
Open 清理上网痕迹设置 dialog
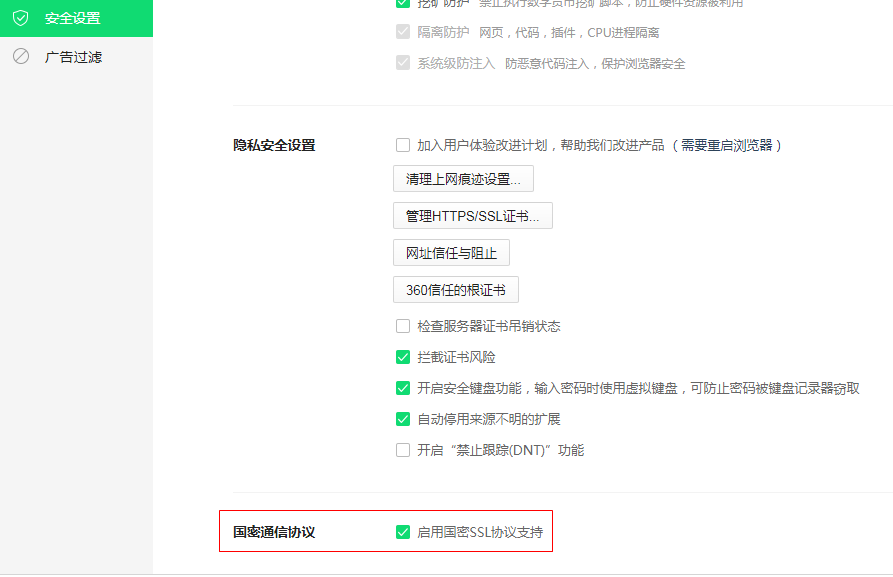coord(463,179)
